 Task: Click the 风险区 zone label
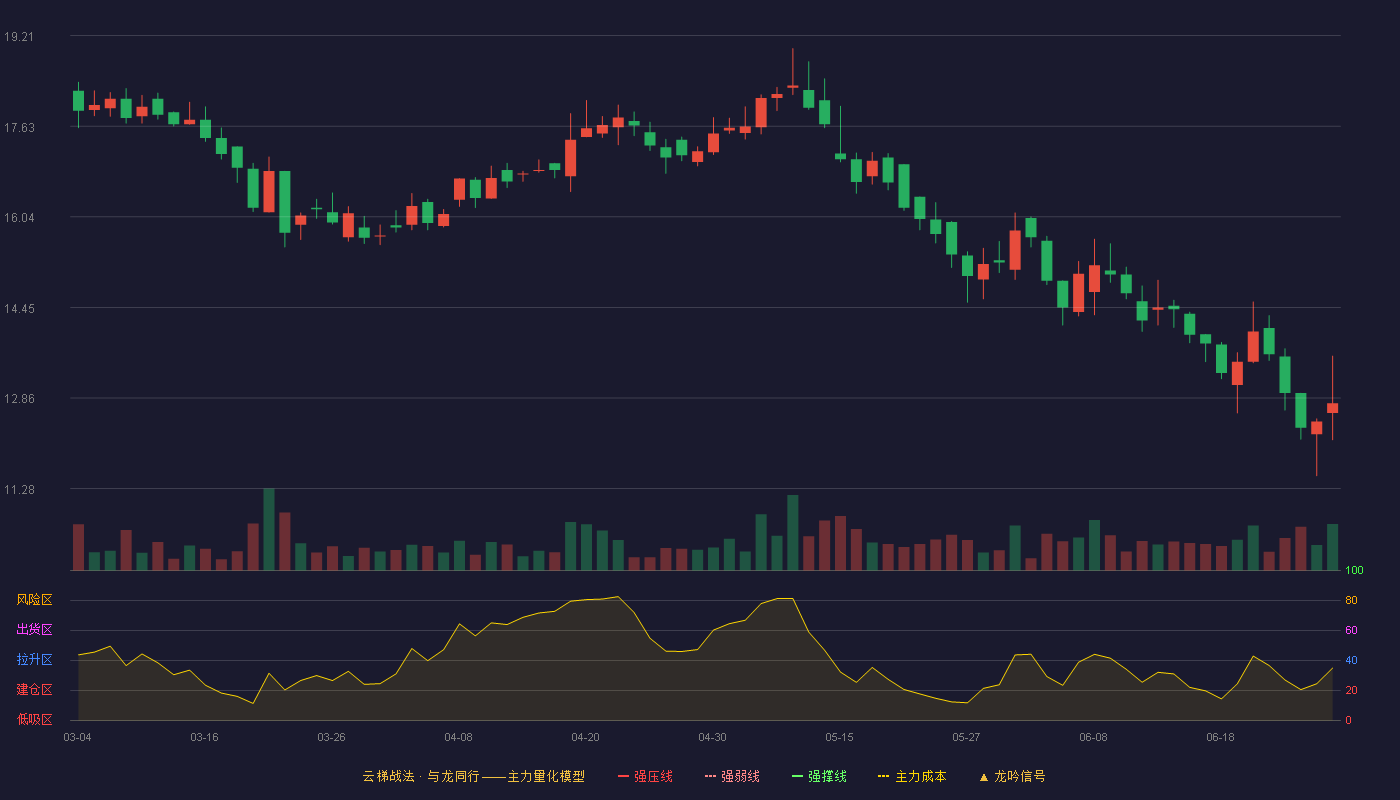point(34,600)
